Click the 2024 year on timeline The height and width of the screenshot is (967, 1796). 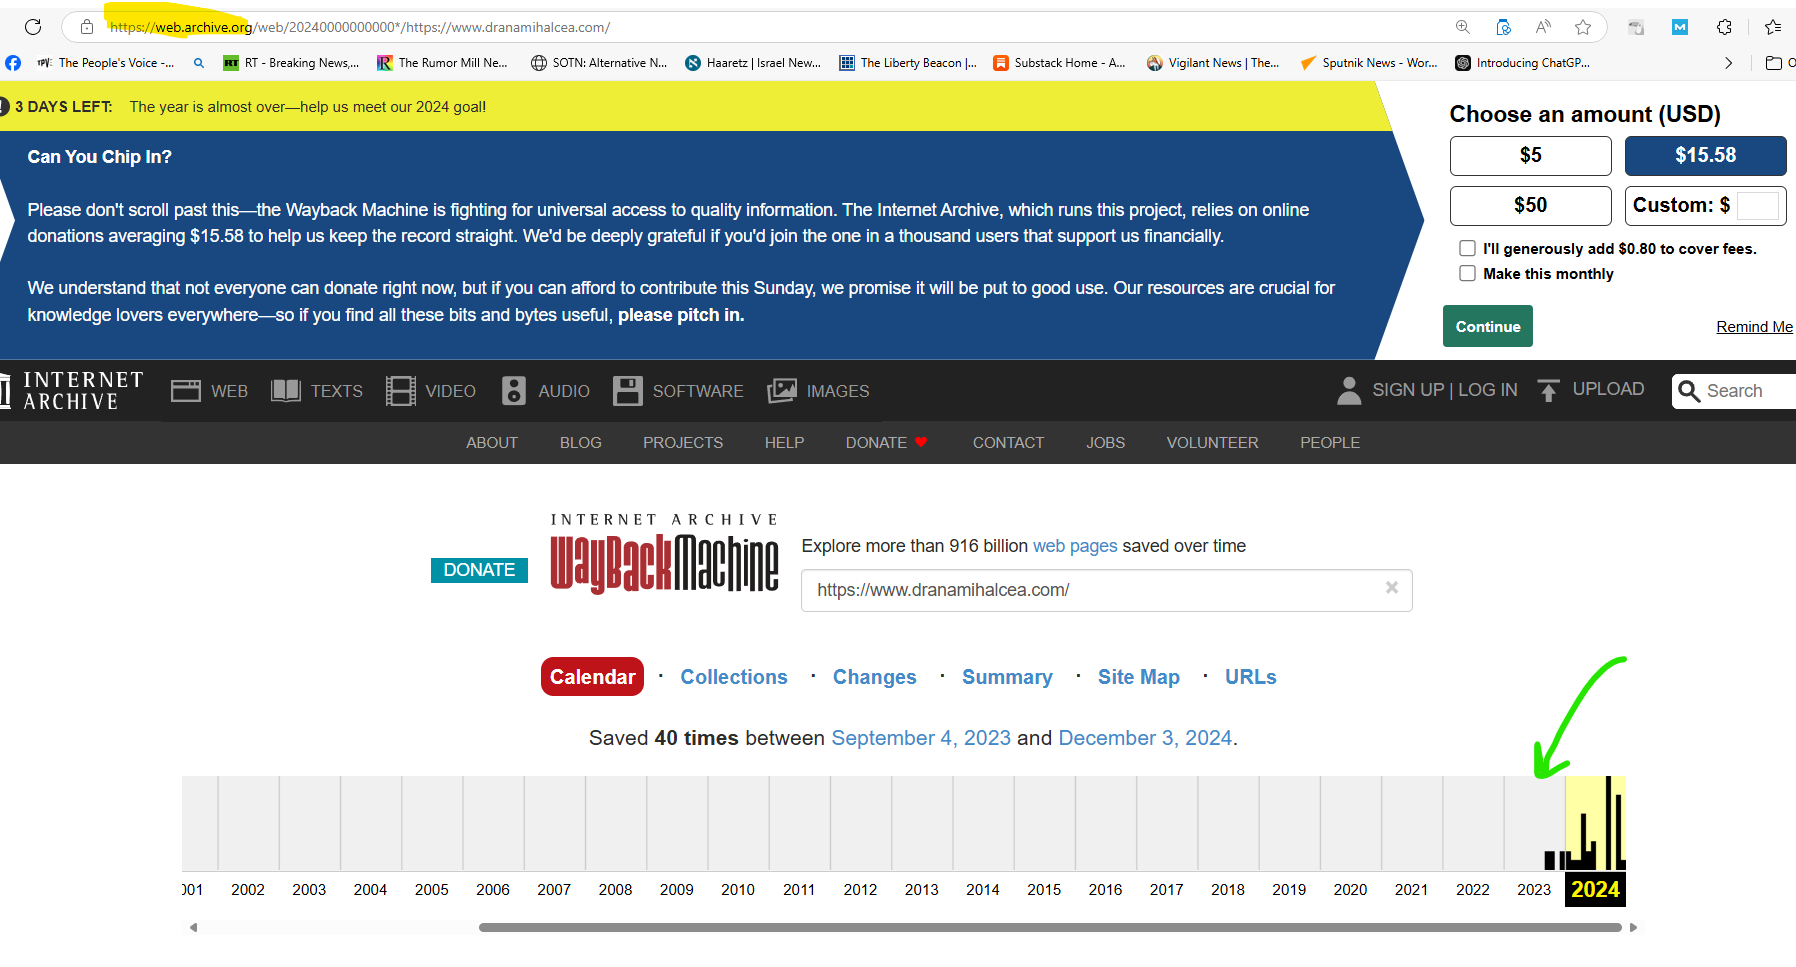coord(1595,889)
